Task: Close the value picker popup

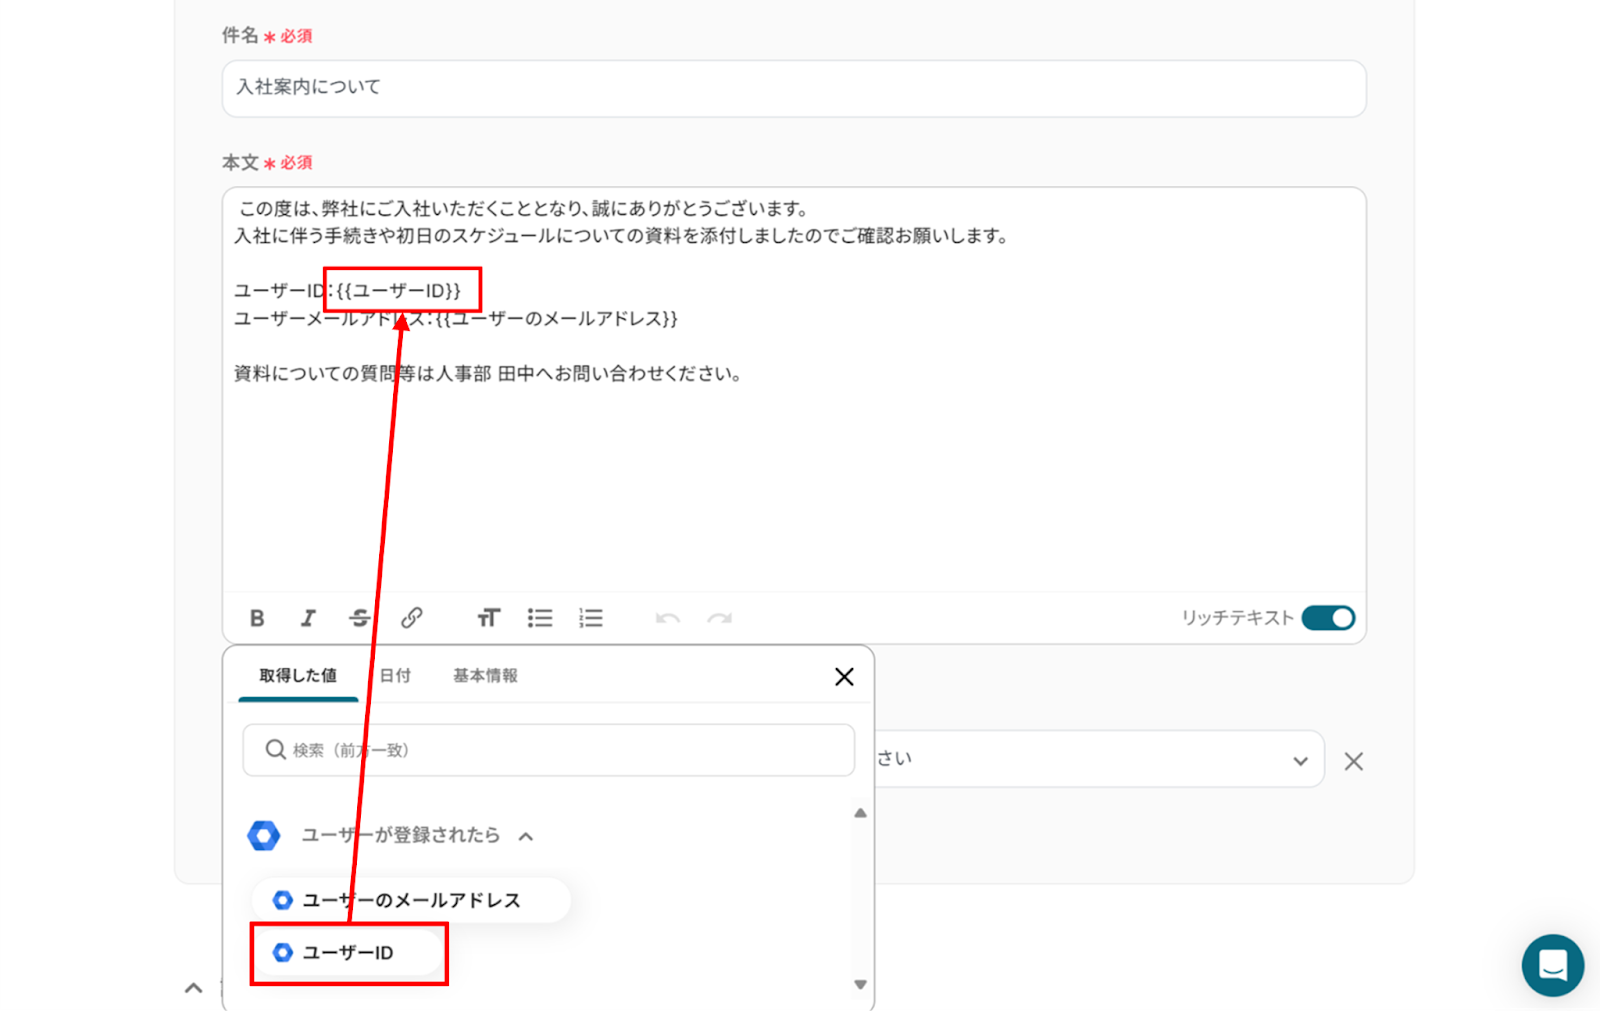Action: (x=844, y=677)
